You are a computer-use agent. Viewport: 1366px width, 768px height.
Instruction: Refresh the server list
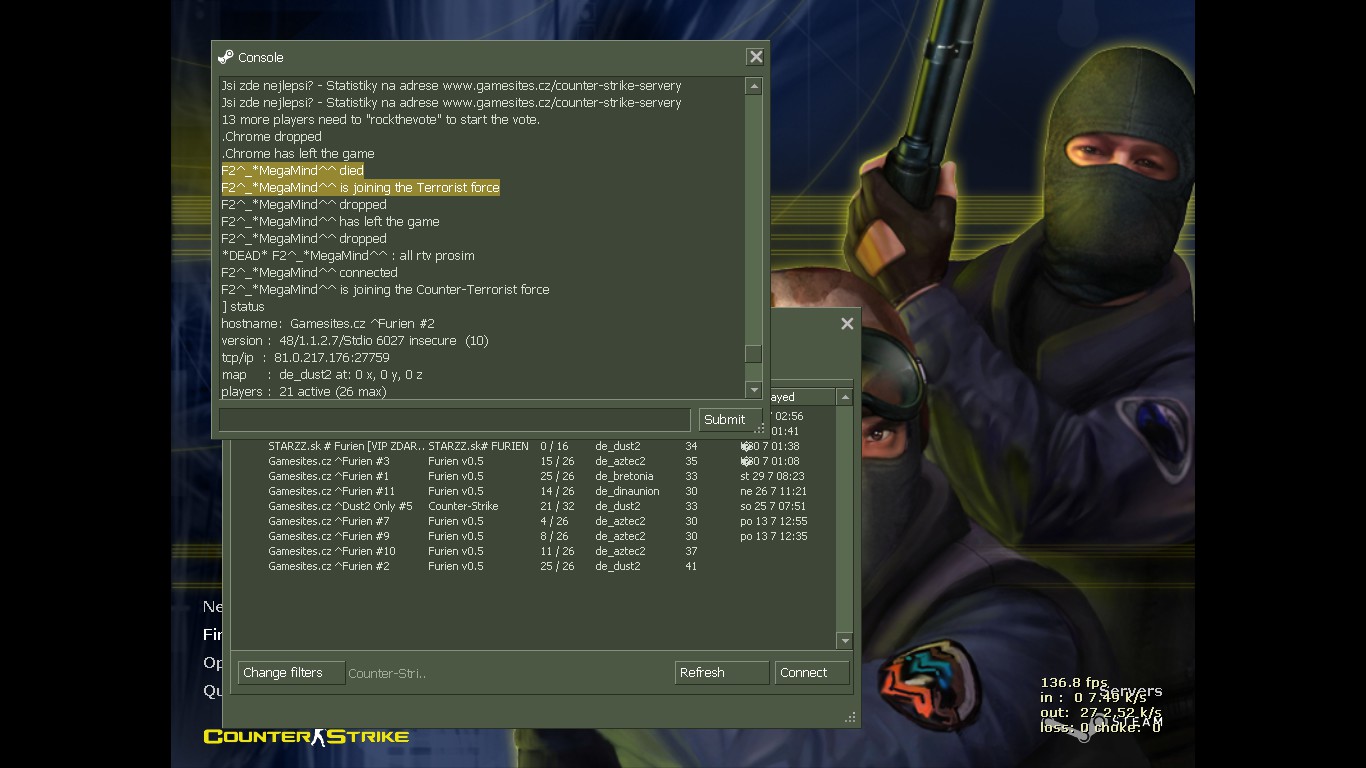pos(722,673)
